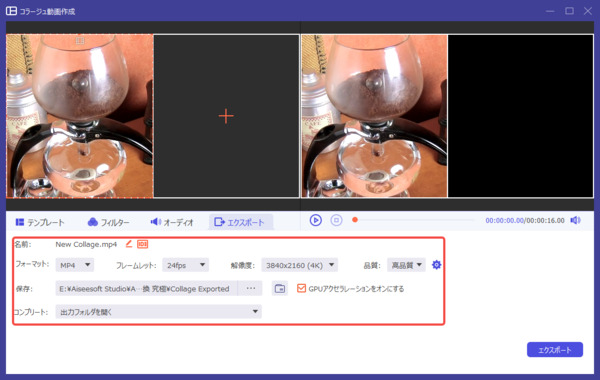This screenshot has width=600, height=380.
Task: Click the three-dots browse path button
Action: (x=251, y=288)
